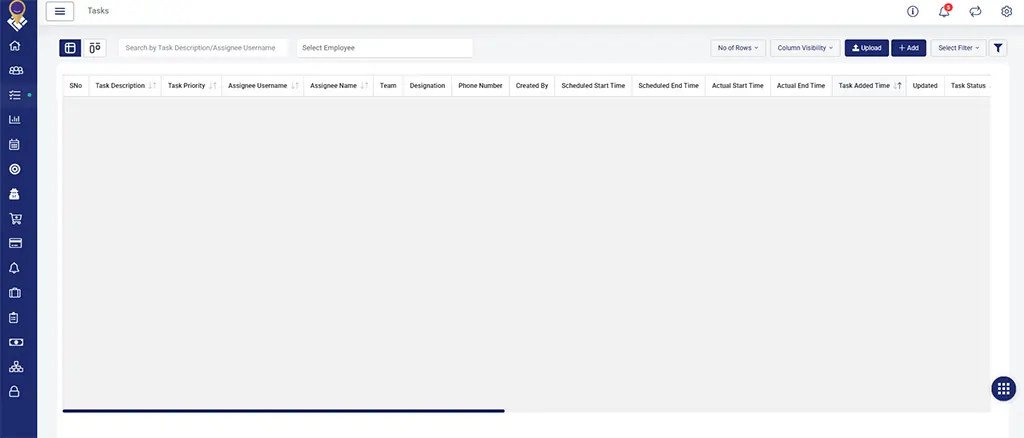Image resolution: width=1024 pixels, height=438 pixels.
Task: Open the padlock icon in sidebar
Action: tap(14, 392)
